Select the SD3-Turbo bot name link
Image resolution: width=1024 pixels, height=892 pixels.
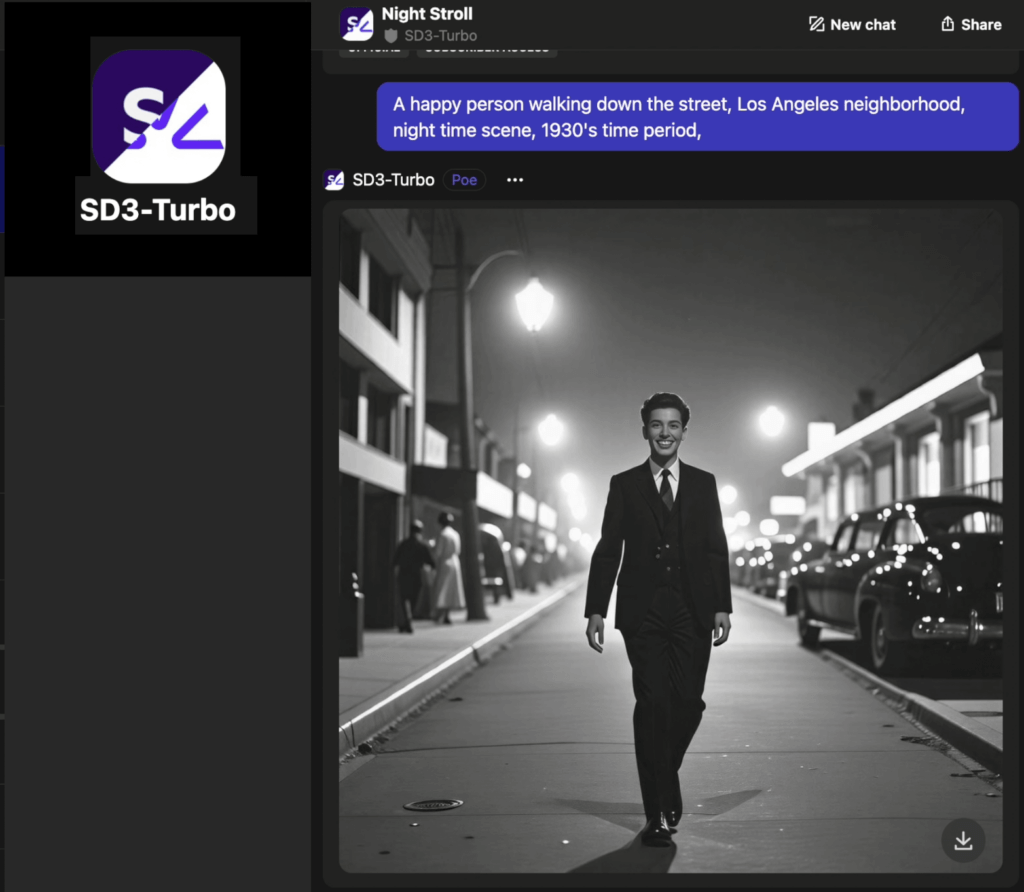pyautogui.click(x=392, y=180)
